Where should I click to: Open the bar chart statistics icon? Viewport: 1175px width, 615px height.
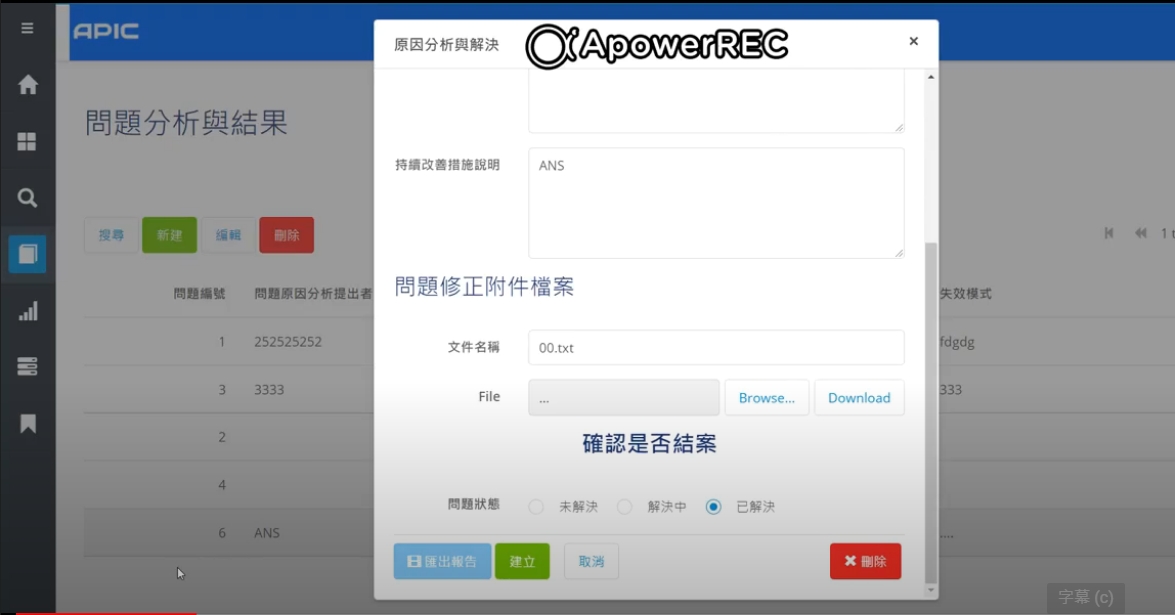click(x=27, y=312)
